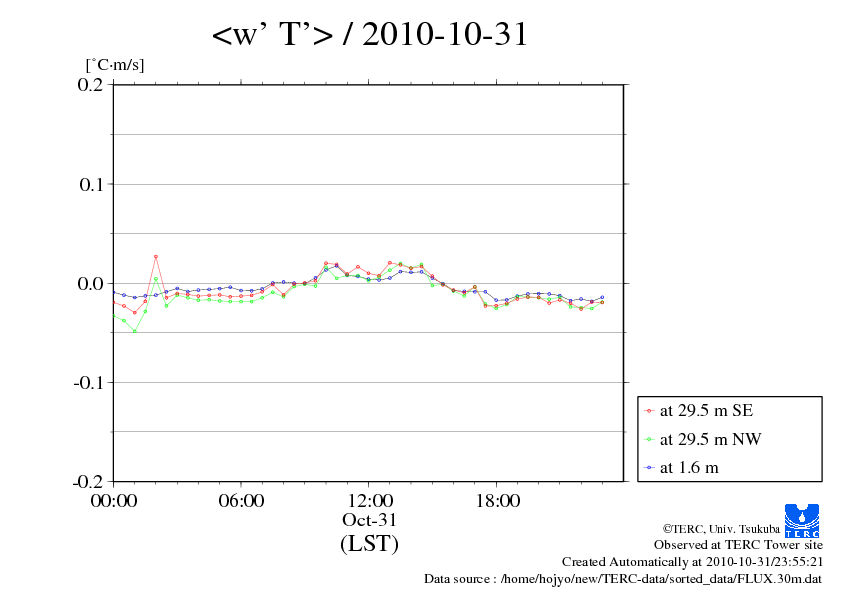Click the red legend marker for SE
842x595 pixels.
tap(649, 411)
